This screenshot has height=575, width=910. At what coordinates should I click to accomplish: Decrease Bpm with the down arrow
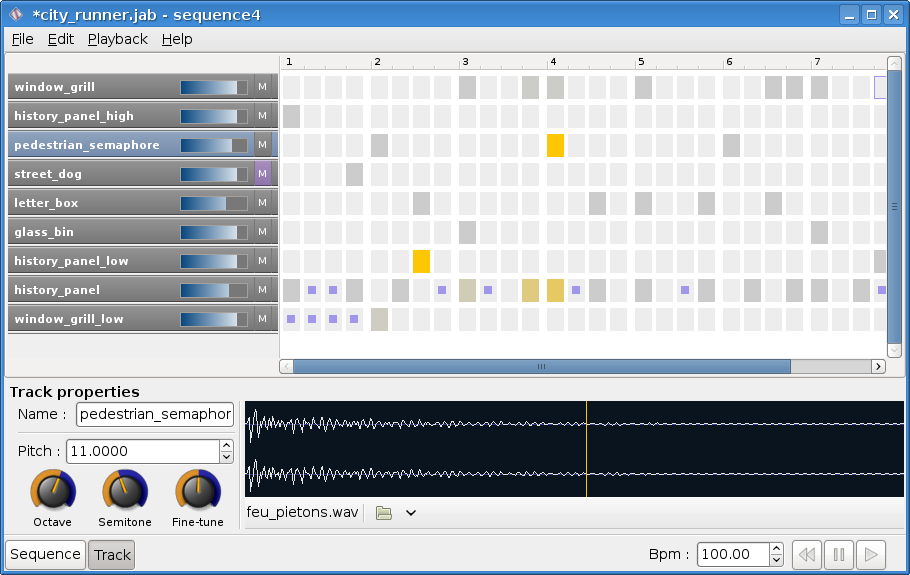click(x=777, y=560)
